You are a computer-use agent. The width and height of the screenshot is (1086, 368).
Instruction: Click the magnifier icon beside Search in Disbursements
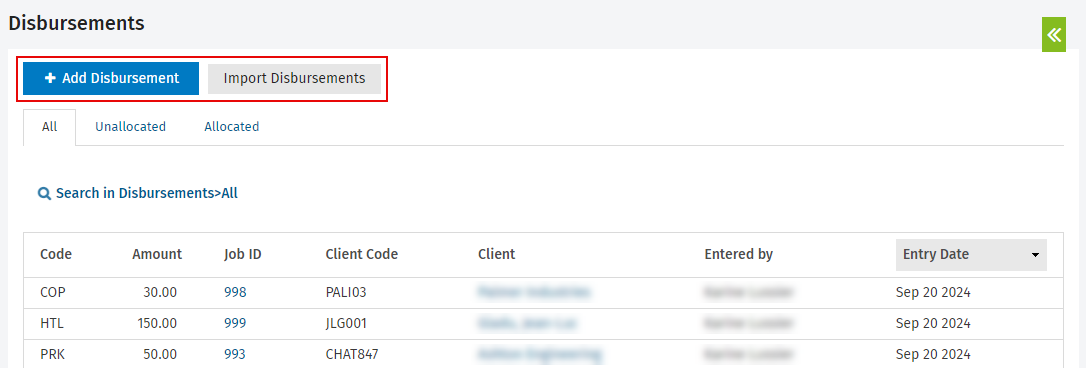tap(44, 194)
